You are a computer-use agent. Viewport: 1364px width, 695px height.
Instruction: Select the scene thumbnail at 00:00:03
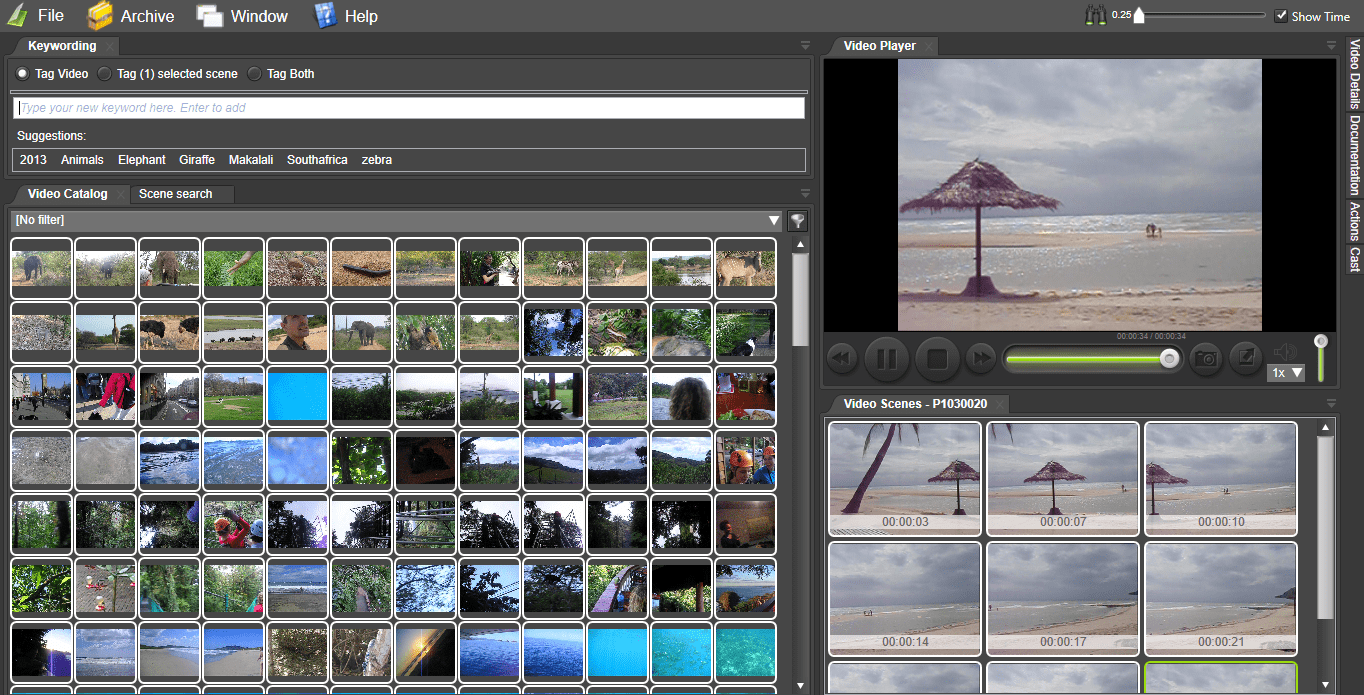tap(905, 478)
